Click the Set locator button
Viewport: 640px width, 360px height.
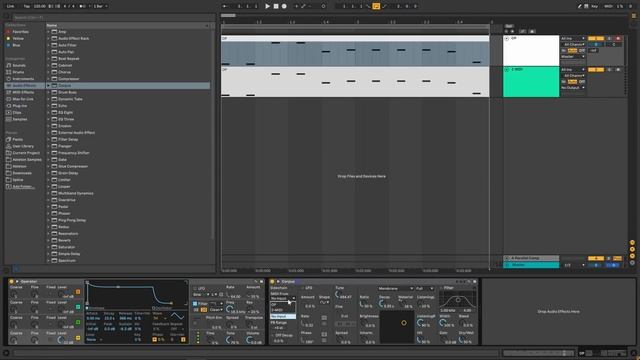[x=509, y=26]
